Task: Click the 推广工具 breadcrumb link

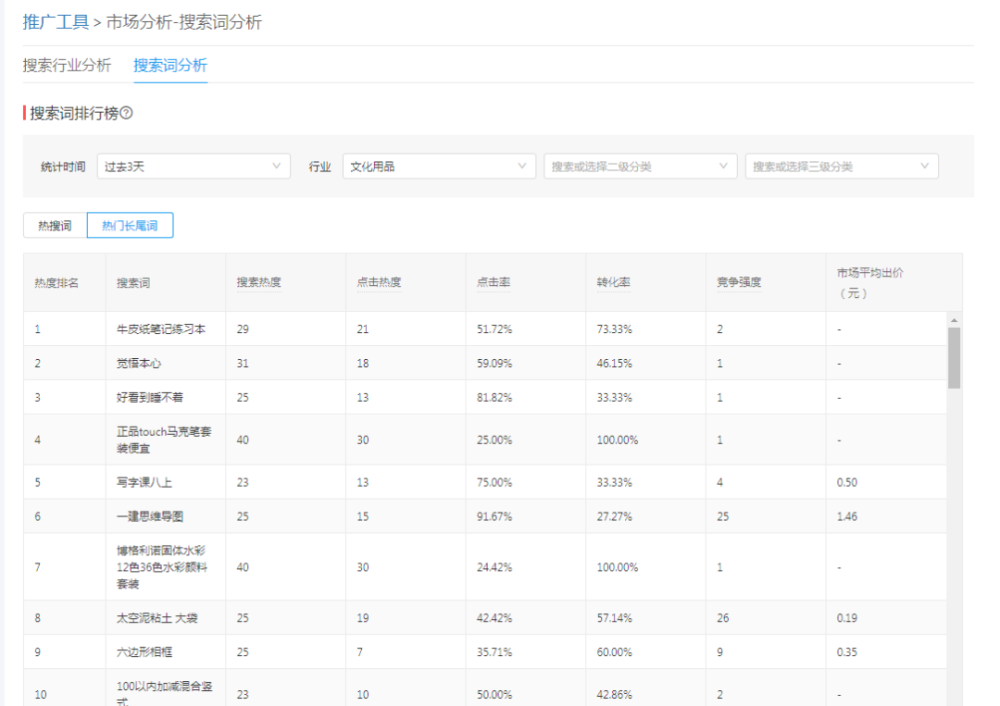Action: point(55,22)
